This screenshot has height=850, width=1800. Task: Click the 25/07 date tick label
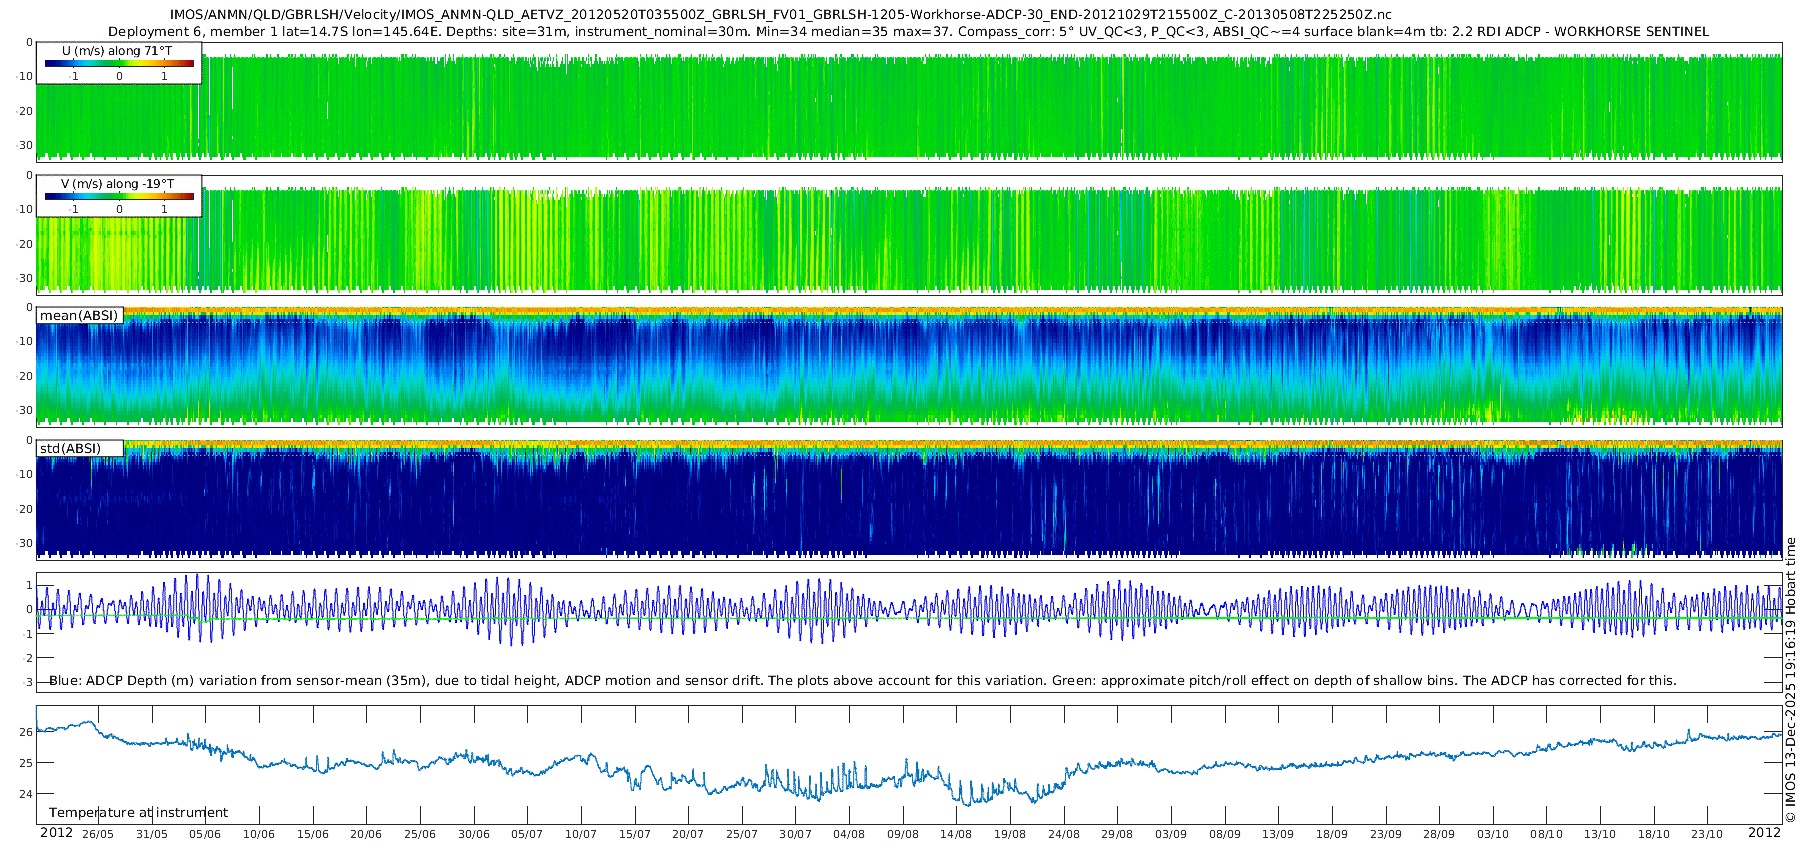pos(742,834)
